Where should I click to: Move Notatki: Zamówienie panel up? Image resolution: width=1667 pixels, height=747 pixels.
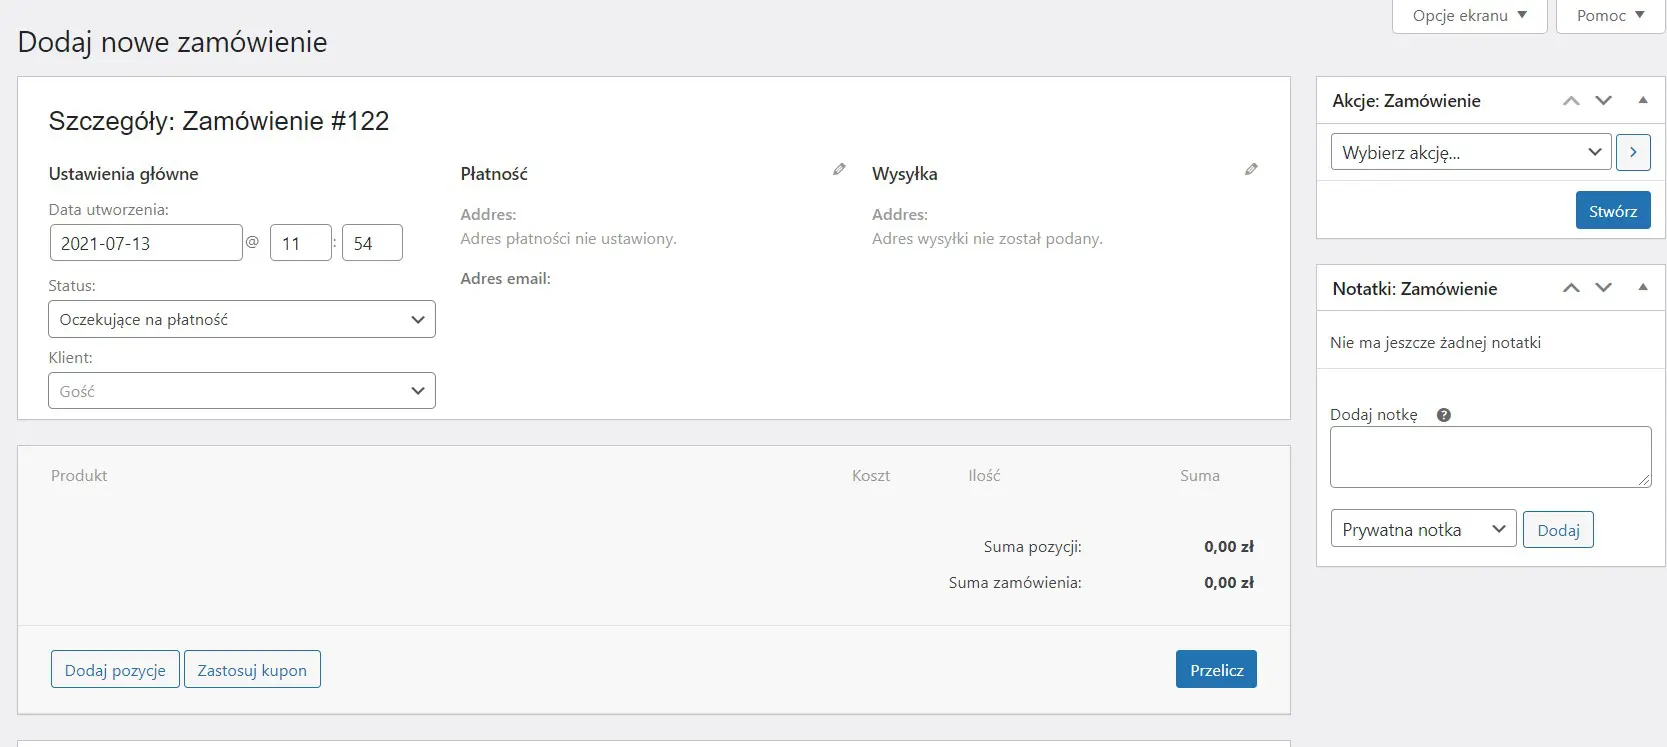[1571, 288]
